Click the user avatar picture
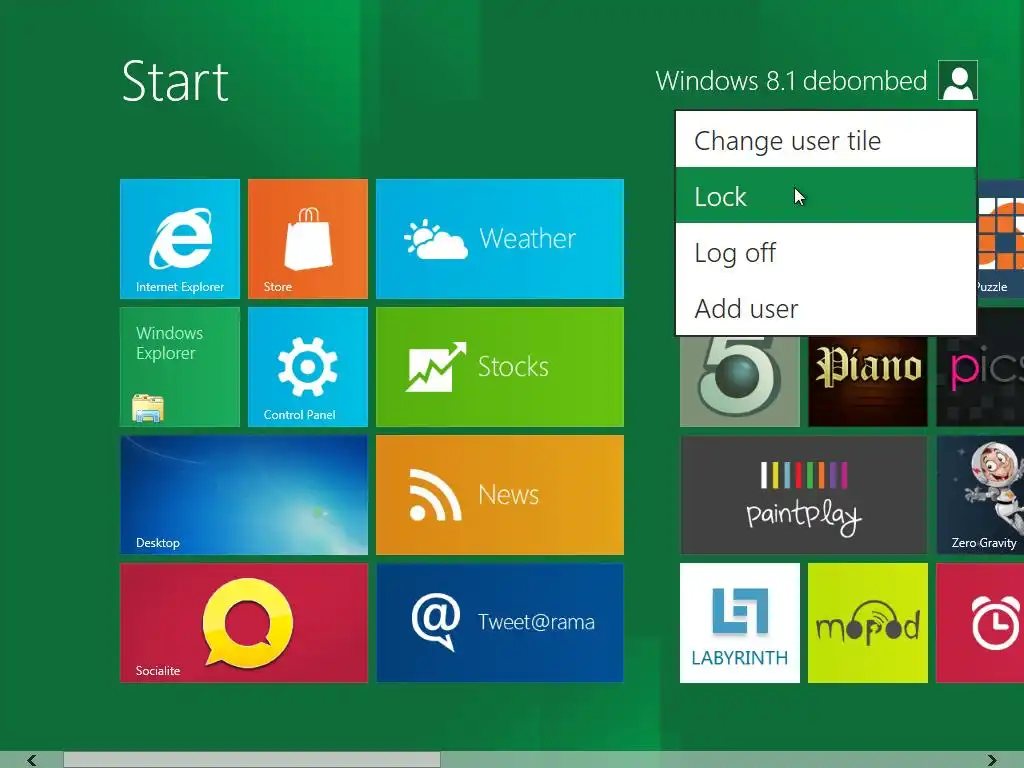 coord(957,80)
